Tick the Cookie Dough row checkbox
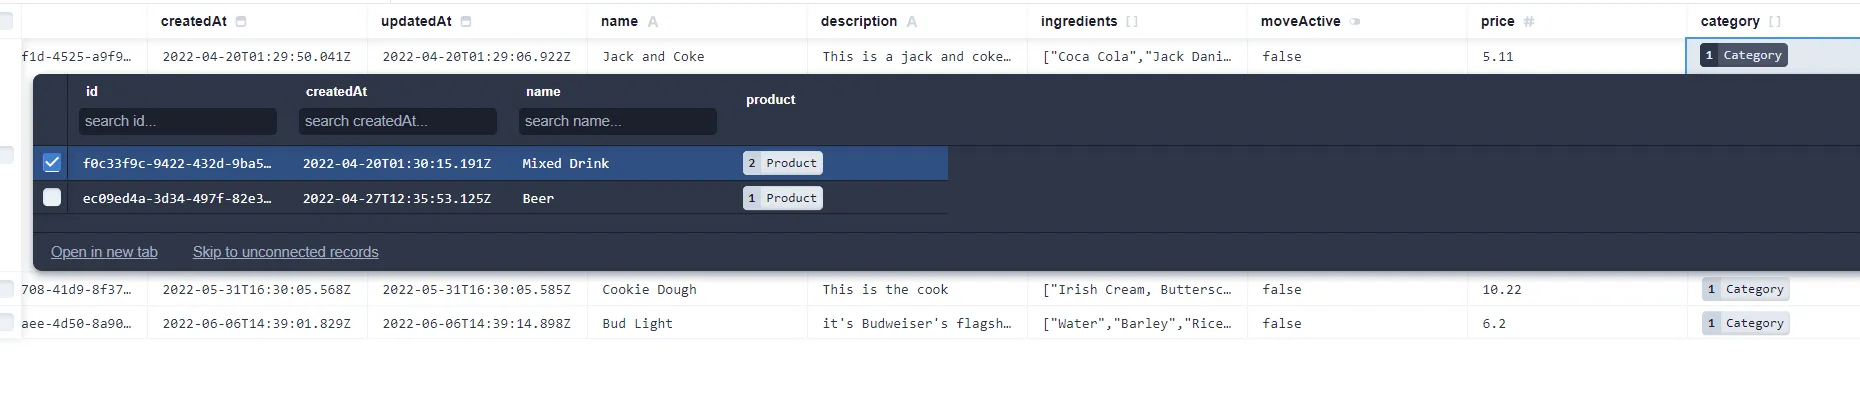1860x409 pixels. (x=6, y=289)
